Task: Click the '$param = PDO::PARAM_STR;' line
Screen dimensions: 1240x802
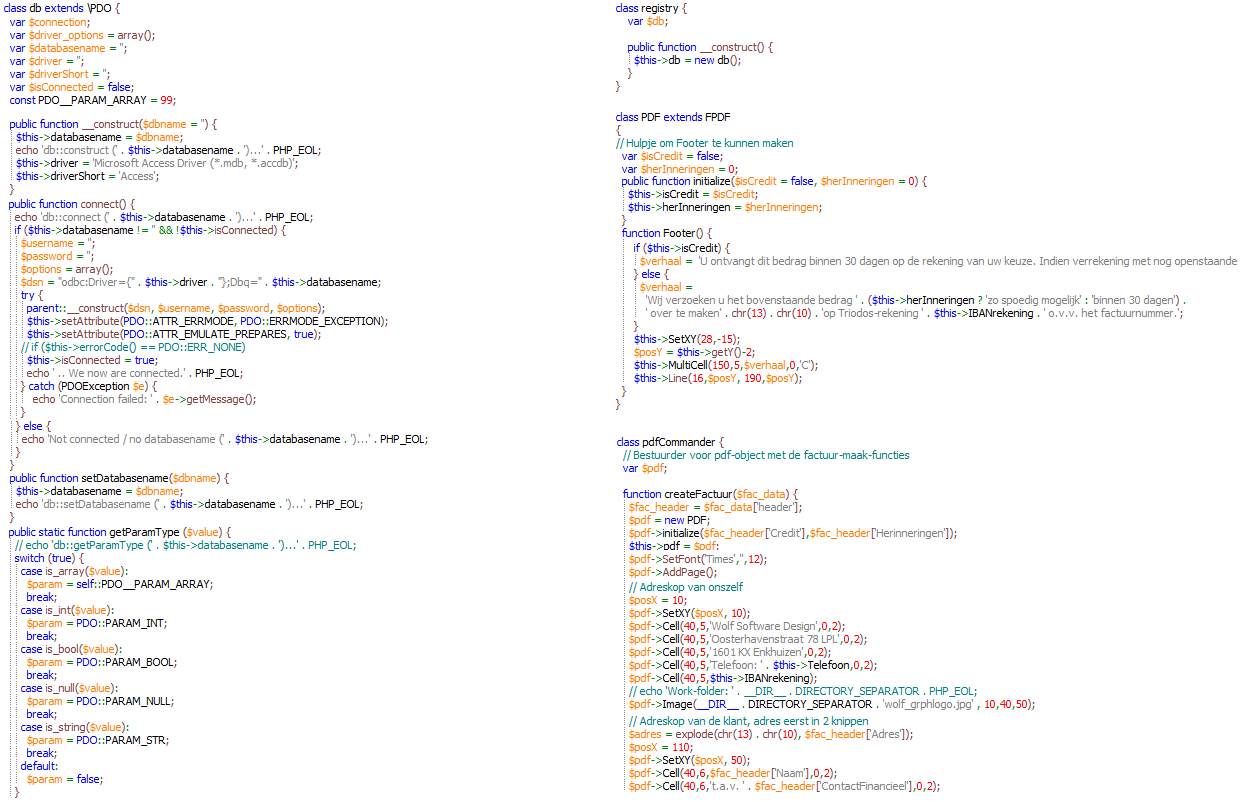Action: pos(97,740)
